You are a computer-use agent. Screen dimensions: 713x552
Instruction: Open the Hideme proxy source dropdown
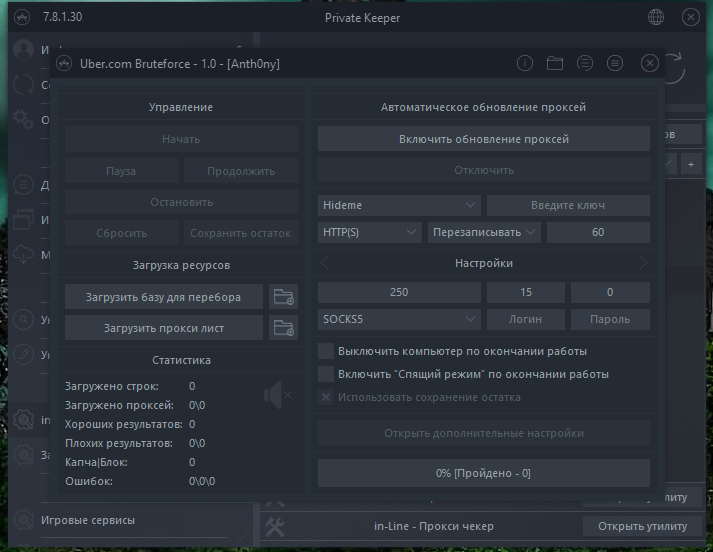pos(399,205)
